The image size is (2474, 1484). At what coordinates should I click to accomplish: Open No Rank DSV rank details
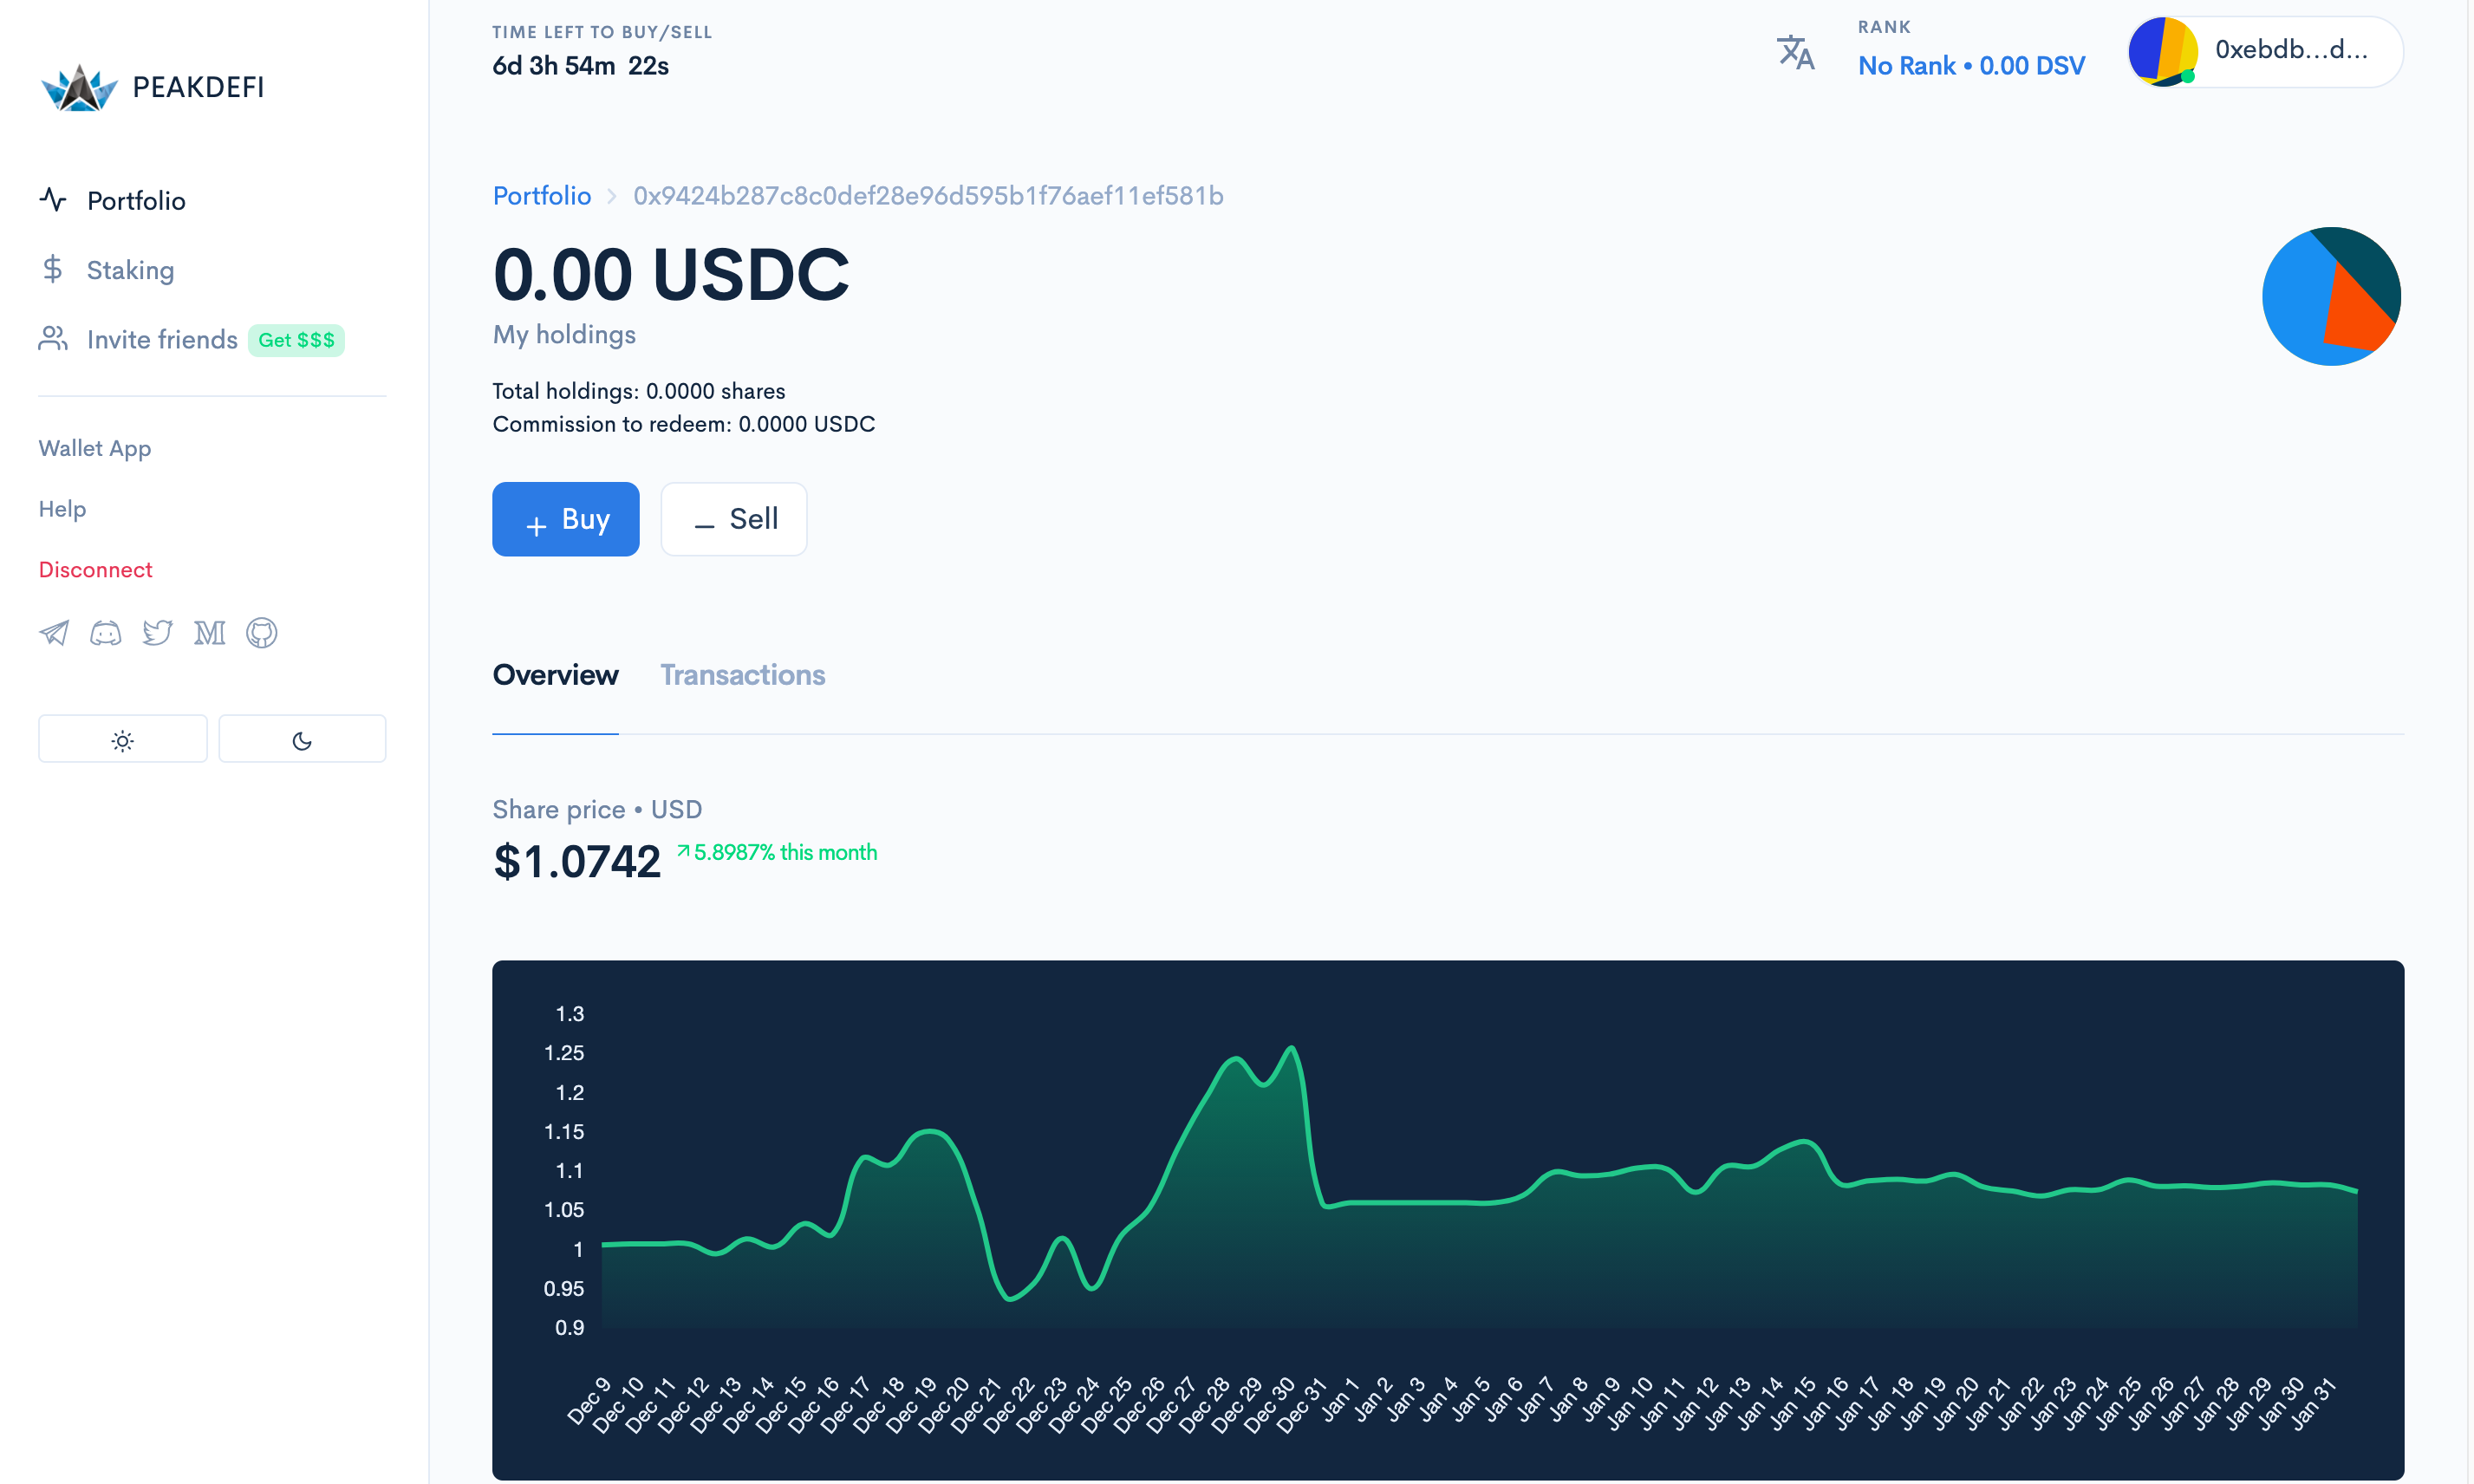coord(1970,66)
